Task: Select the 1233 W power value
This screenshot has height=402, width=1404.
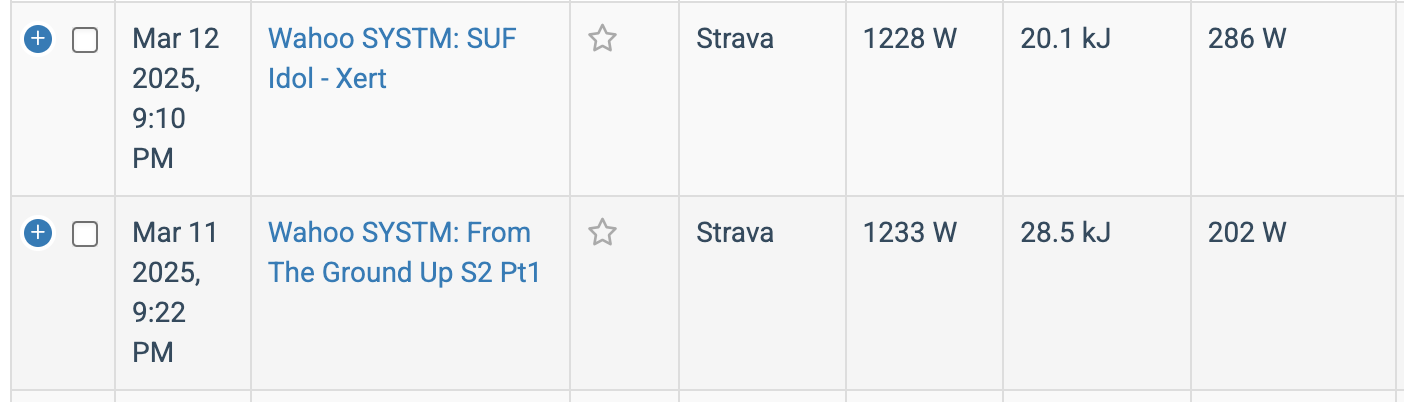Action: tap(910, 233)
